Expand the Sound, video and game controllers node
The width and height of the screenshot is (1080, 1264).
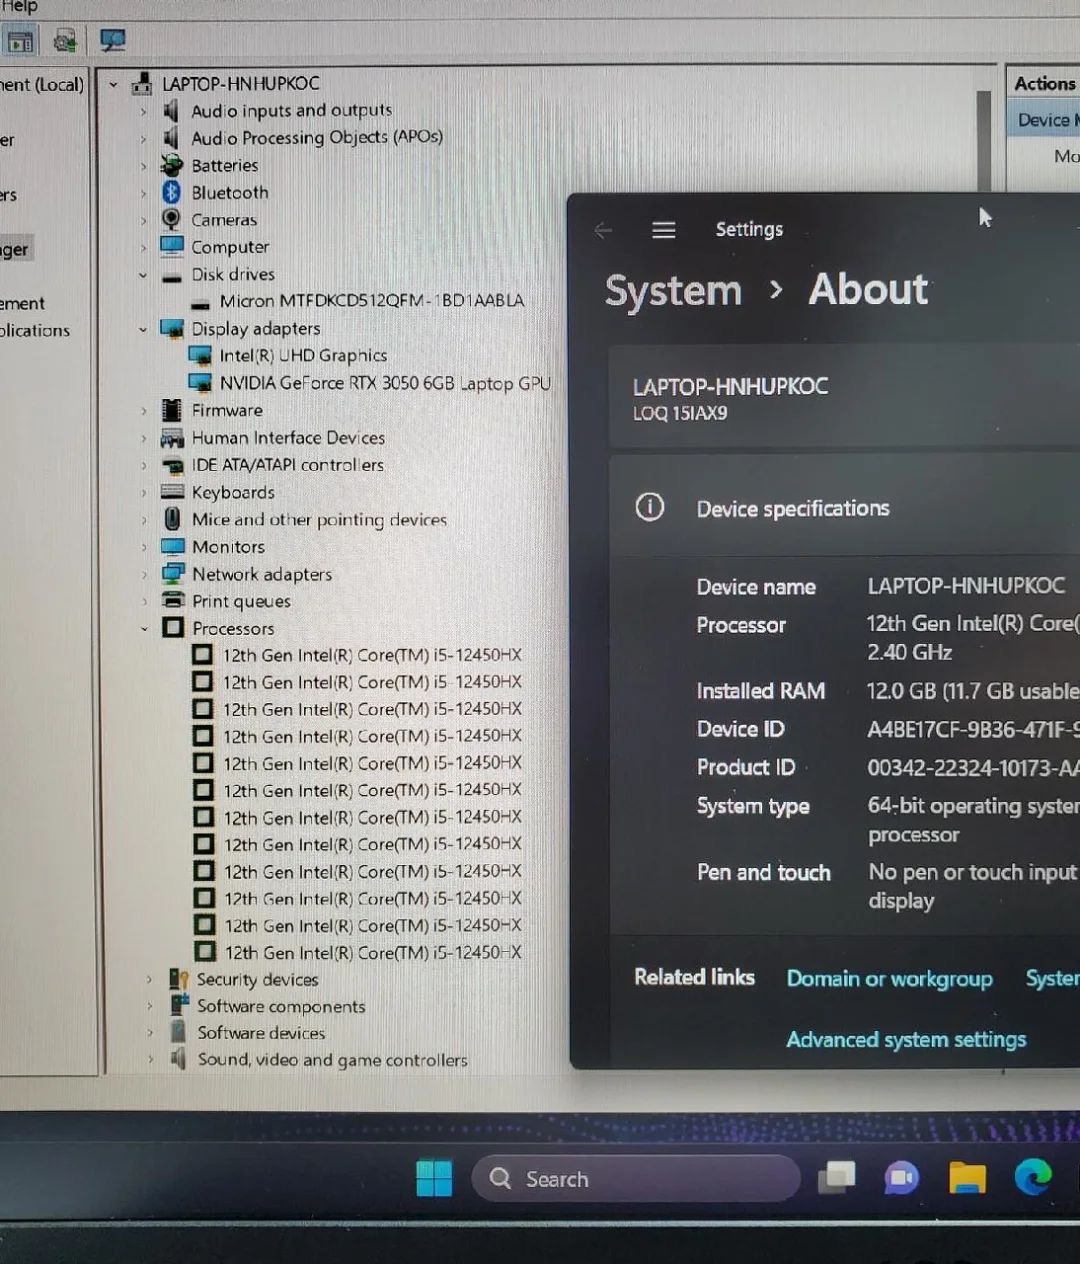tap(150, 1059)
